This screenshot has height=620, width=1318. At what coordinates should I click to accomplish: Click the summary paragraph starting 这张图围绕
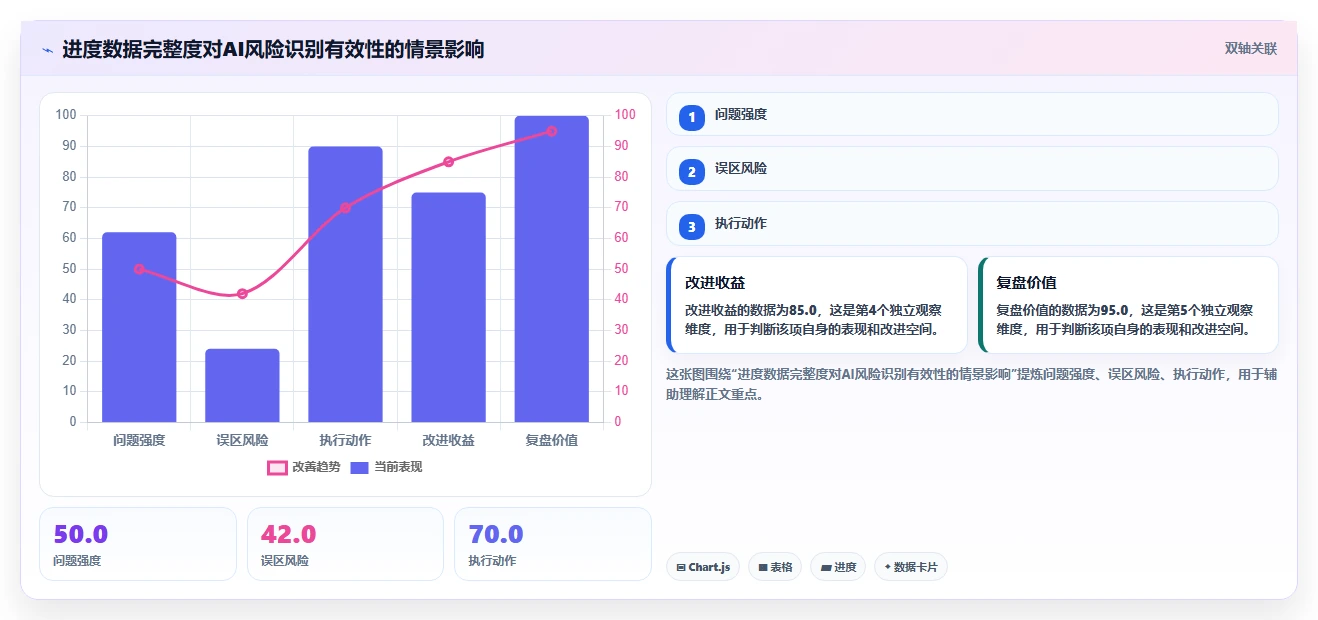(x=972, y=384)
